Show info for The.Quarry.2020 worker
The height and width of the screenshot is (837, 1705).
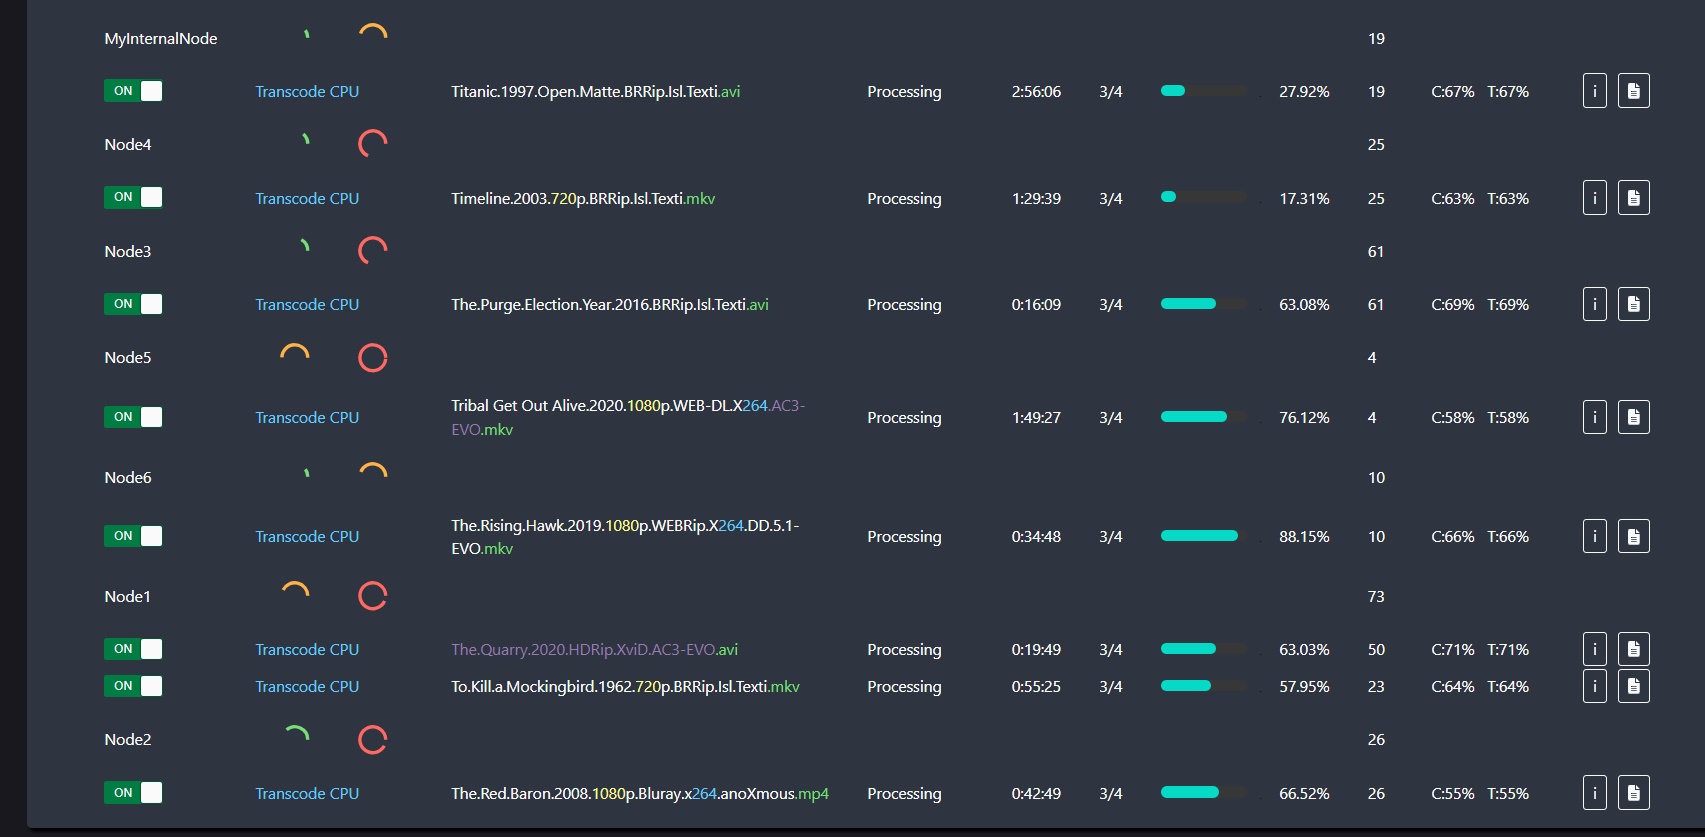coord(1594,649)
